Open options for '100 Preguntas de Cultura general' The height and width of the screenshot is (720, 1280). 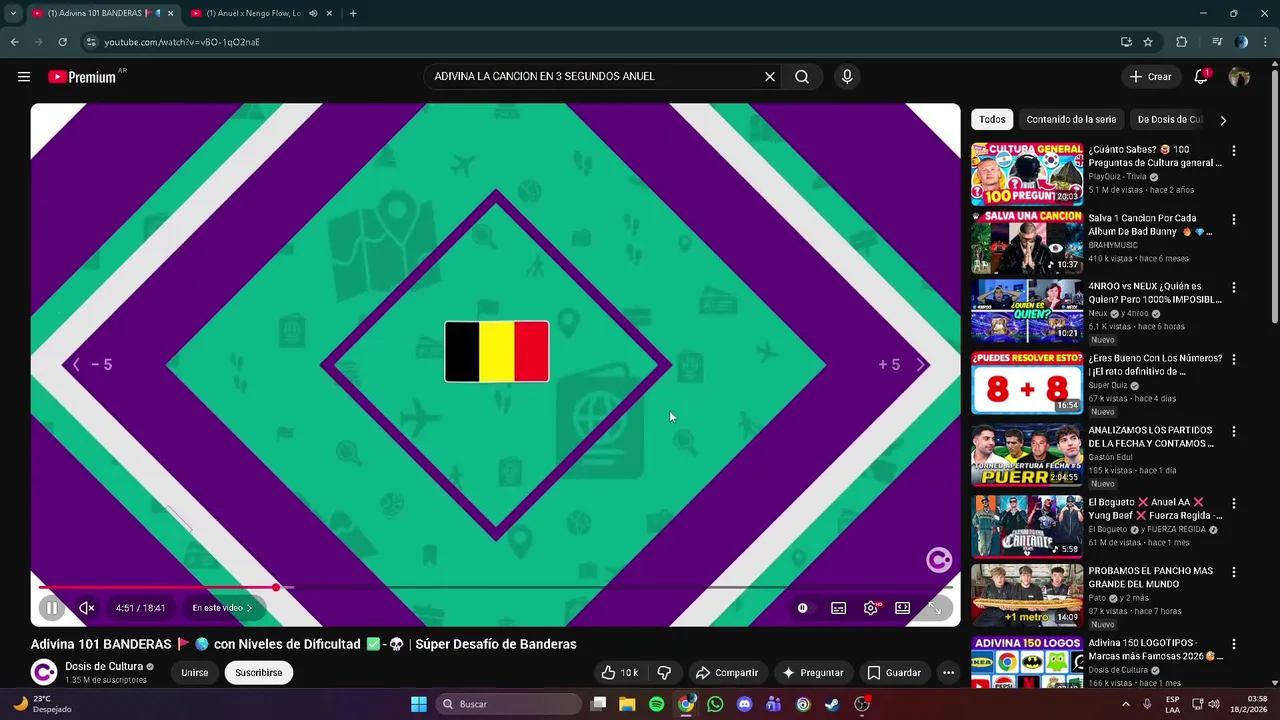coord(1233,151)
